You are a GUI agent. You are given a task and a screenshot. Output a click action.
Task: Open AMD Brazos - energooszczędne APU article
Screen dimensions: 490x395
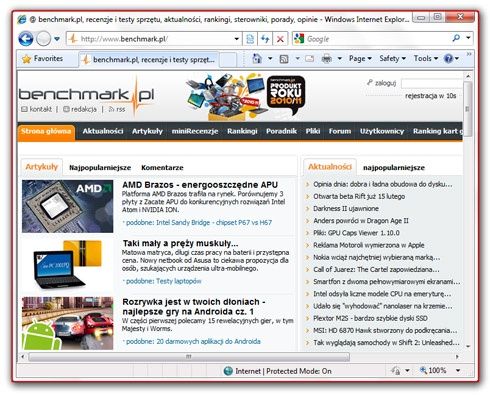[200, 185]
